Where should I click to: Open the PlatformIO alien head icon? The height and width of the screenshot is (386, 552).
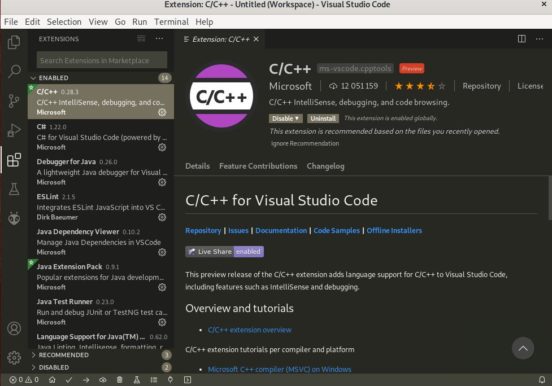[14, 218]
